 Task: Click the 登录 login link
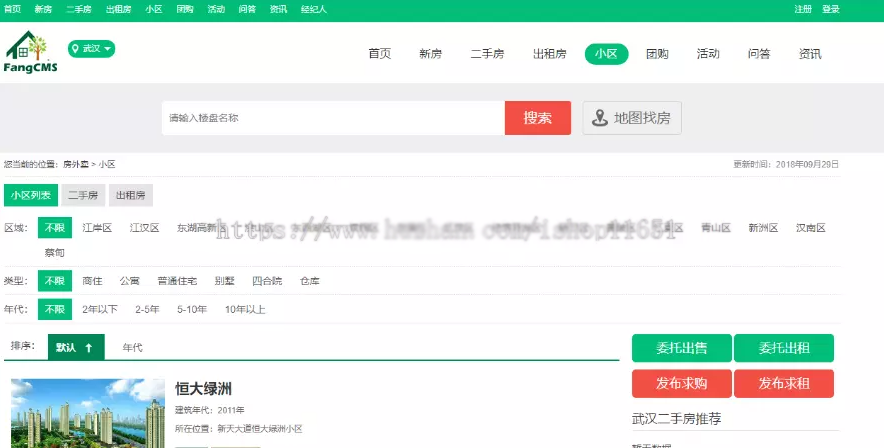tap(830, 9)
